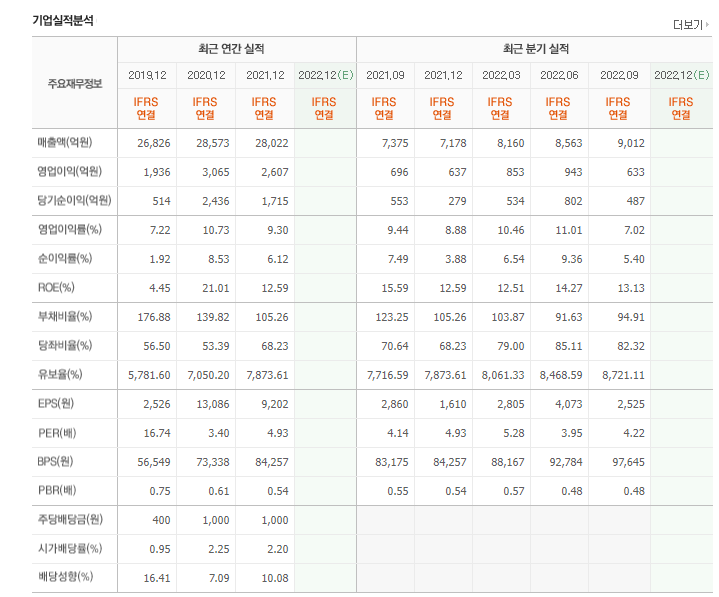Click the 16.74 PER value

point(157,433)
